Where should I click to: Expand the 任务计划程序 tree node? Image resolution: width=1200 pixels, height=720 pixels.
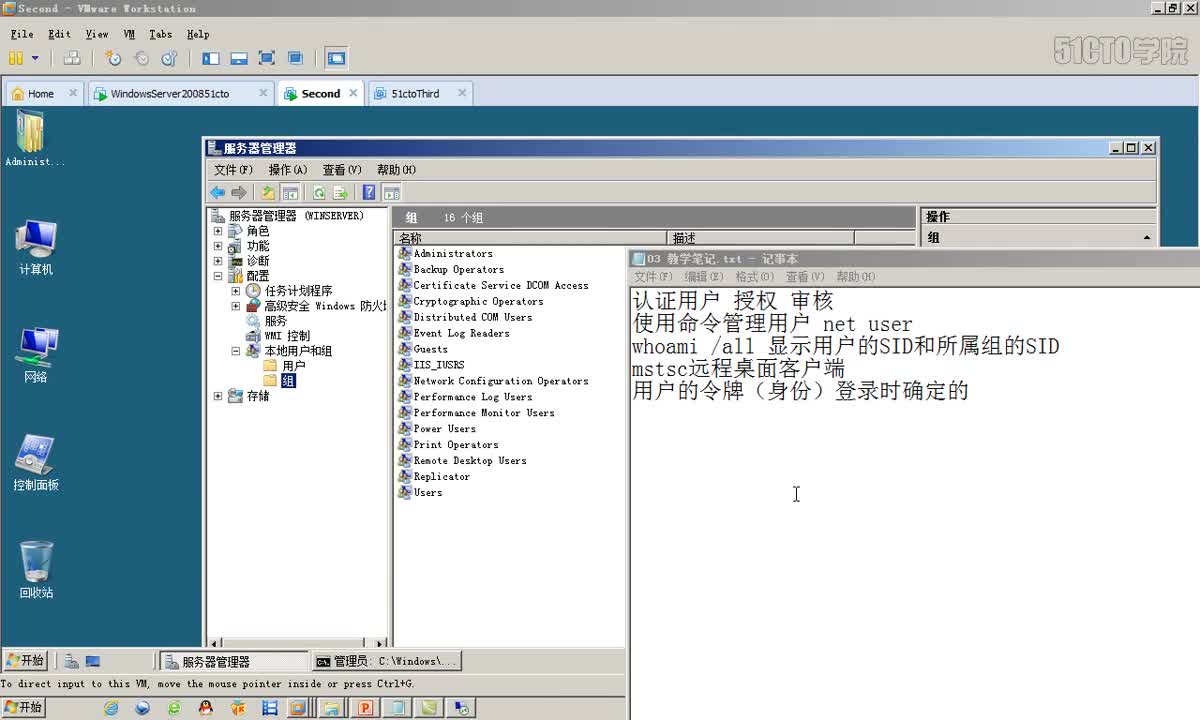(x=236, y=291)
